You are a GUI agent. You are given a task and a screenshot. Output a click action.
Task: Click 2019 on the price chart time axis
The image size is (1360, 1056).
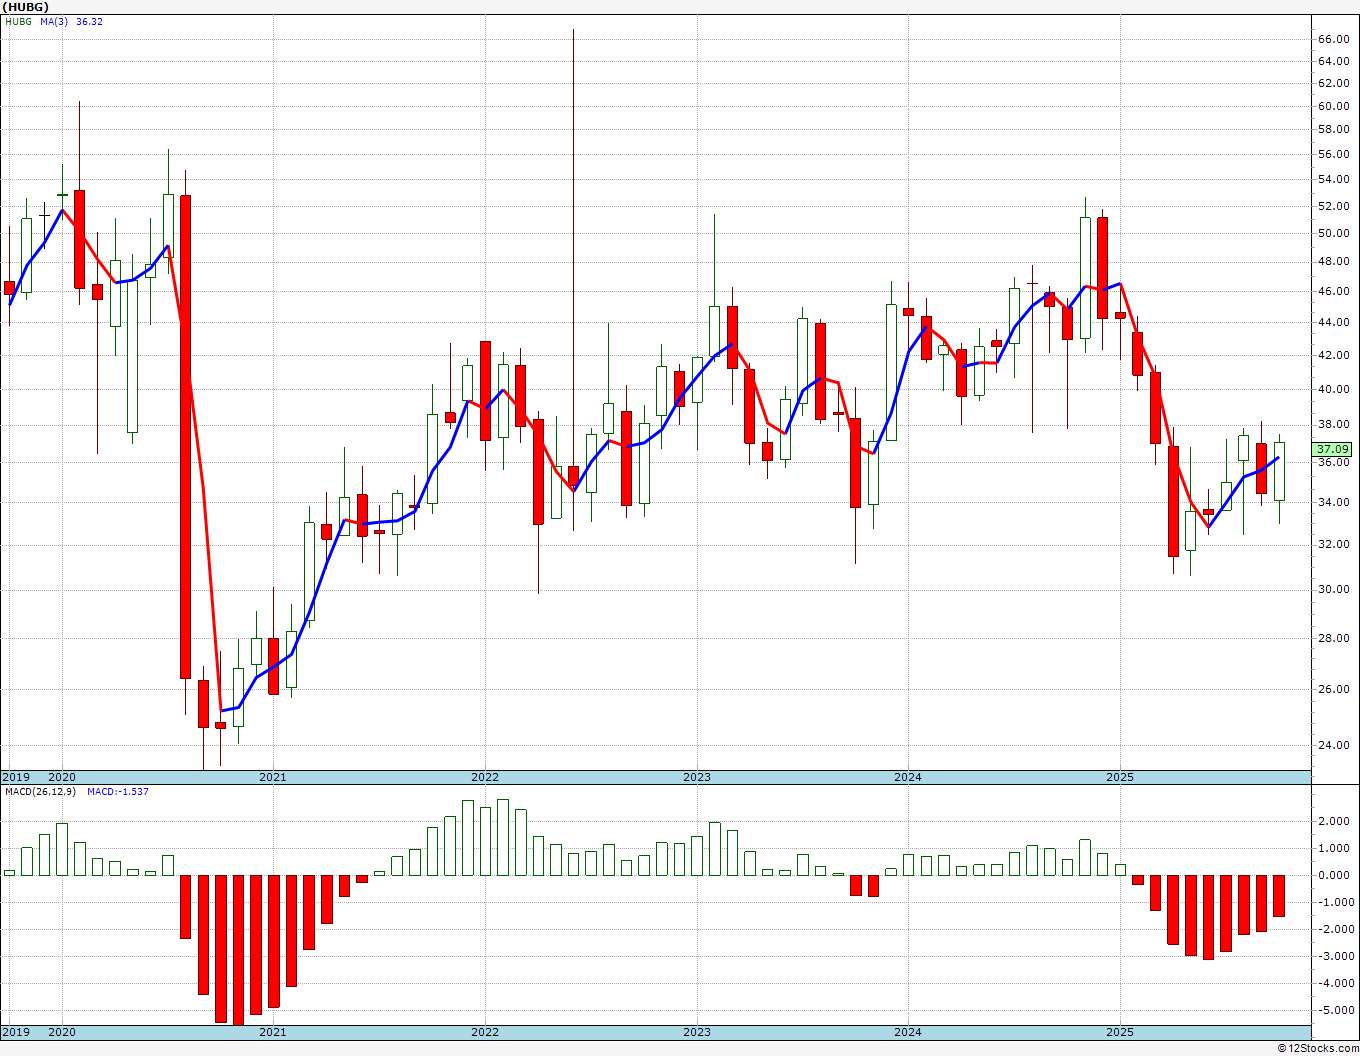pos(16,777)
